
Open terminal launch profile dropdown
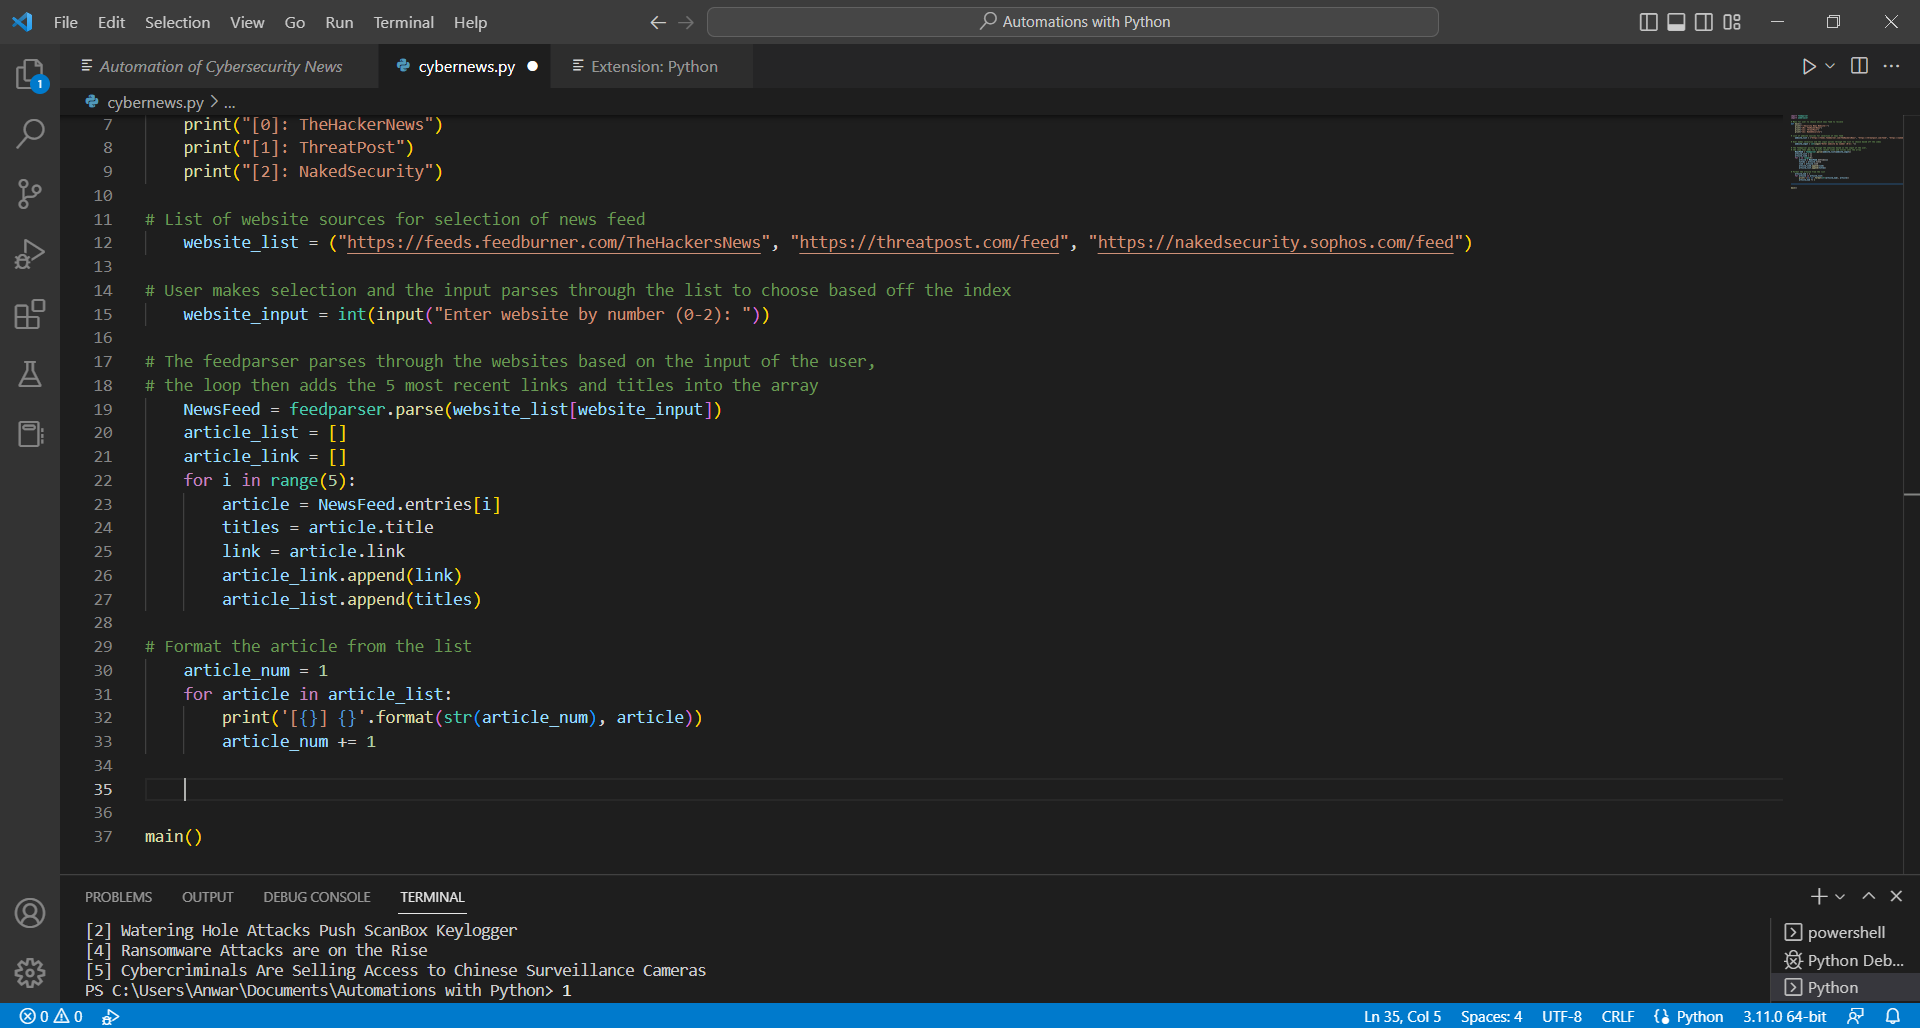click(1840, 897)
